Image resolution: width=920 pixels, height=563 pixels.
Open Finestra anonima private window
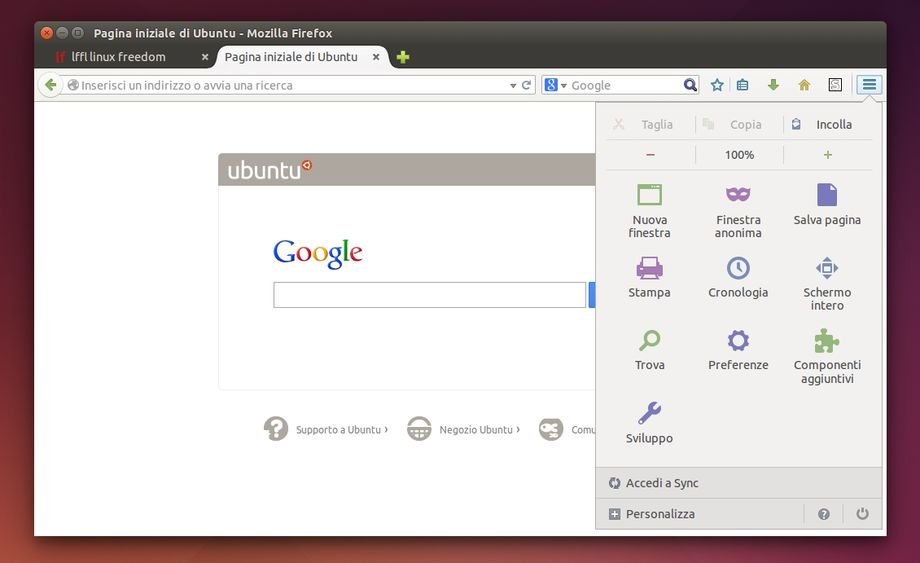(x=738, y=211)
